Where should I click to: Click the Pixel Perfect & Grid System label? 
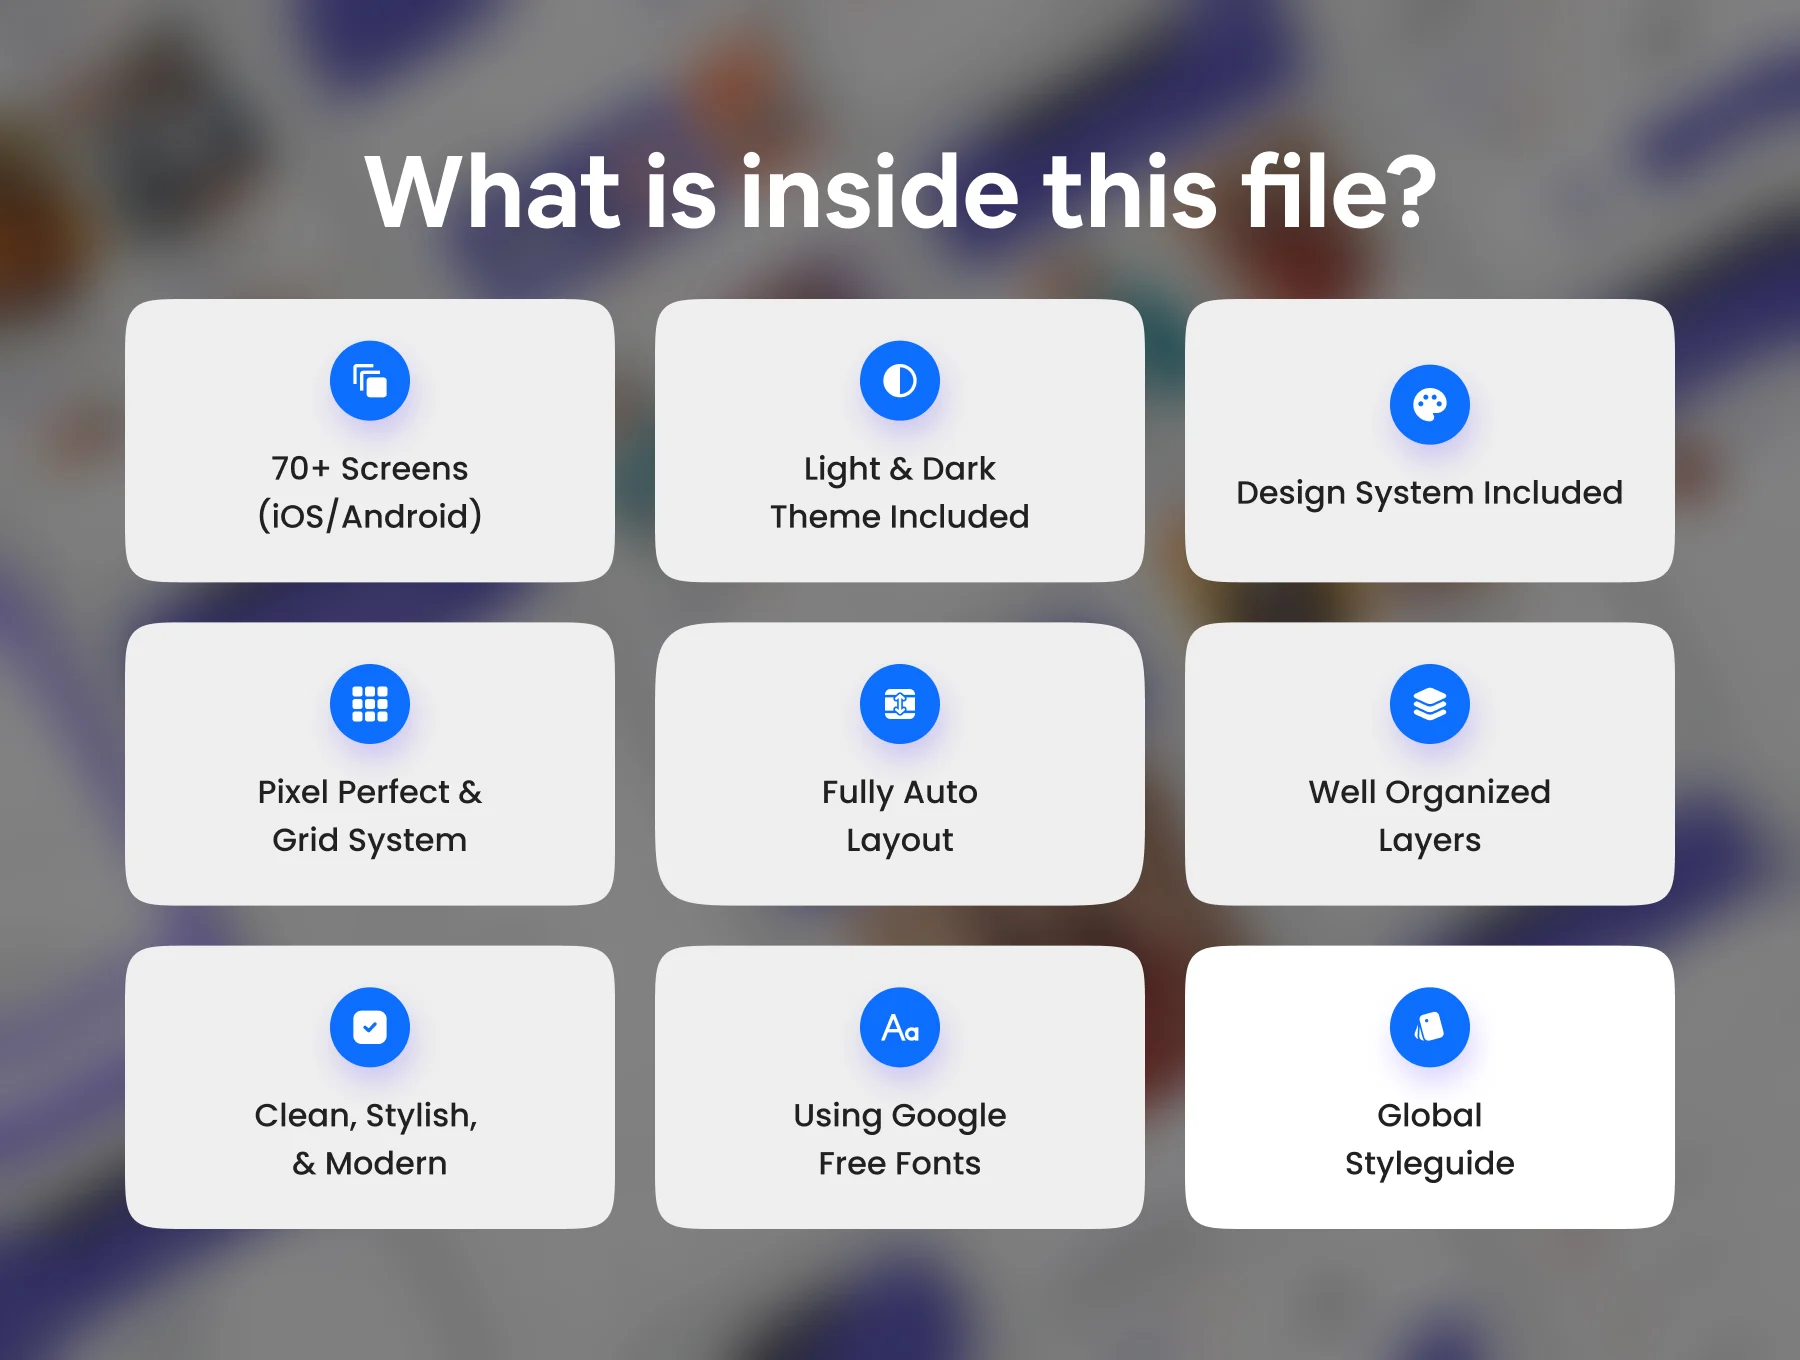(370, 815)
